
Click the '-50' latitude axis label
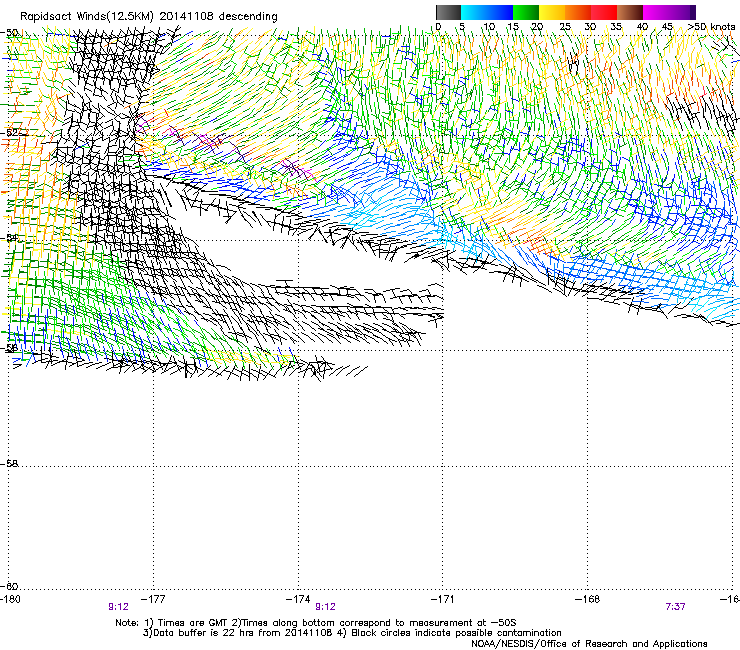tap(9, 33)
